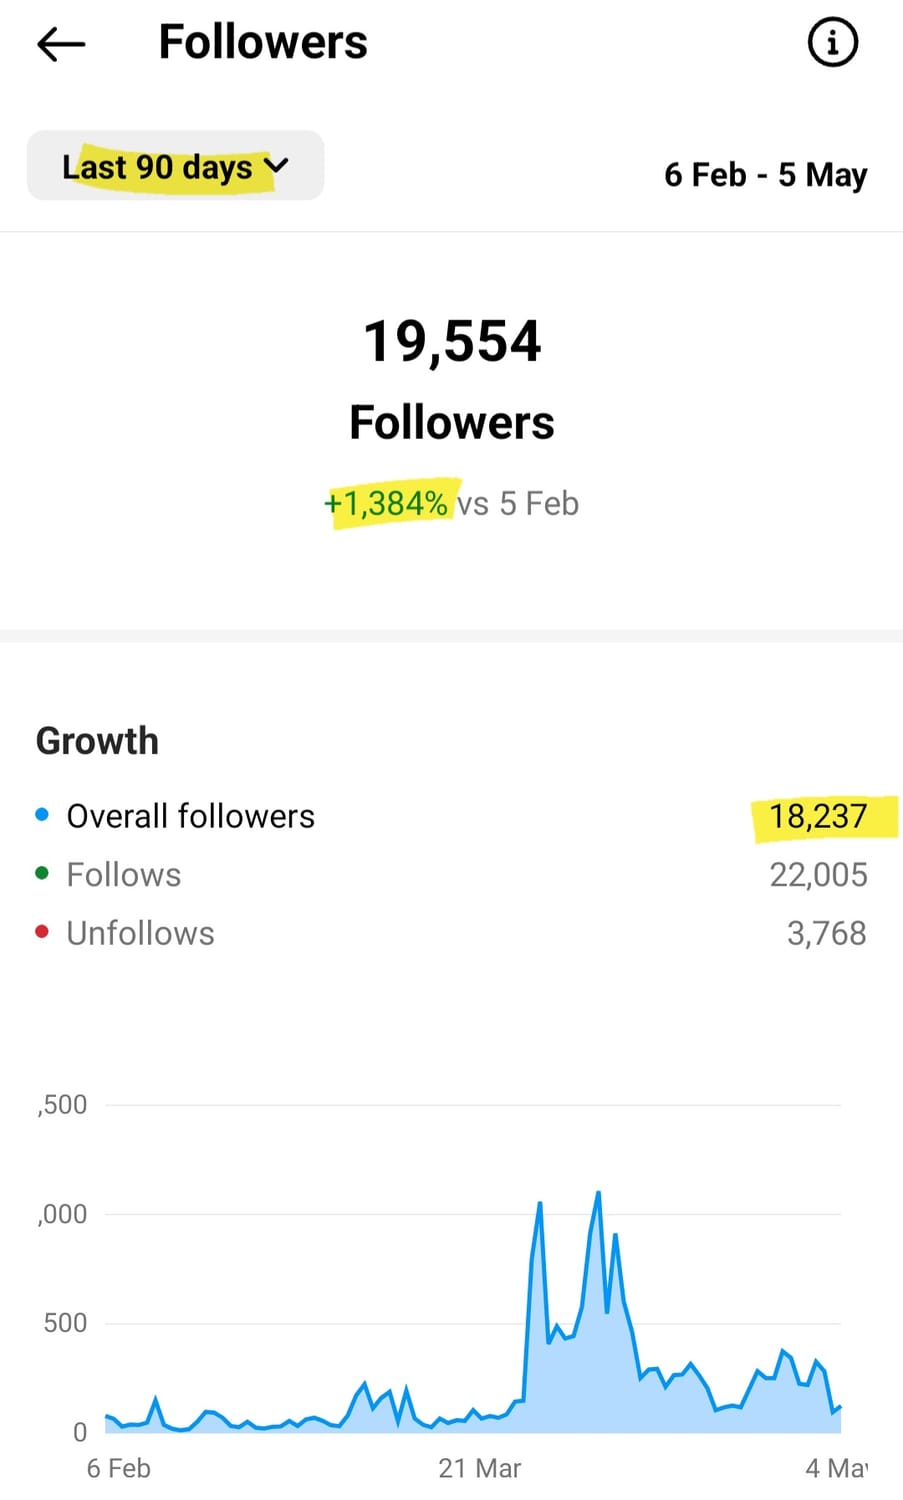Screen dimensions: 903x1500
Task: Click the Growth section heading
Action: click(x=97, y=741)
